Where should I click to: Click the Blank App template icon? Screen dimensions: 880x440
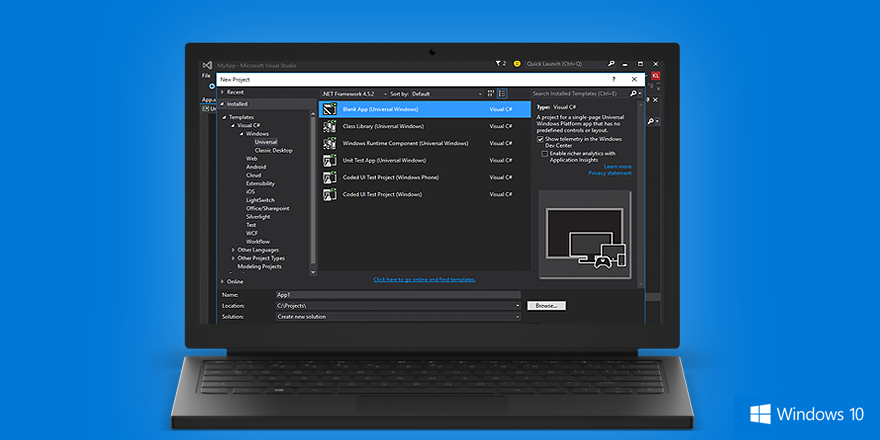pos(330,109)
